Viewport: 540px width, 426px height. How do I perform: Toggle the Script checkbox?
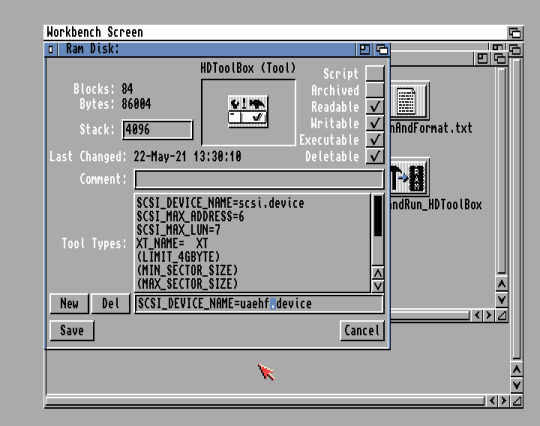(375, 73)
